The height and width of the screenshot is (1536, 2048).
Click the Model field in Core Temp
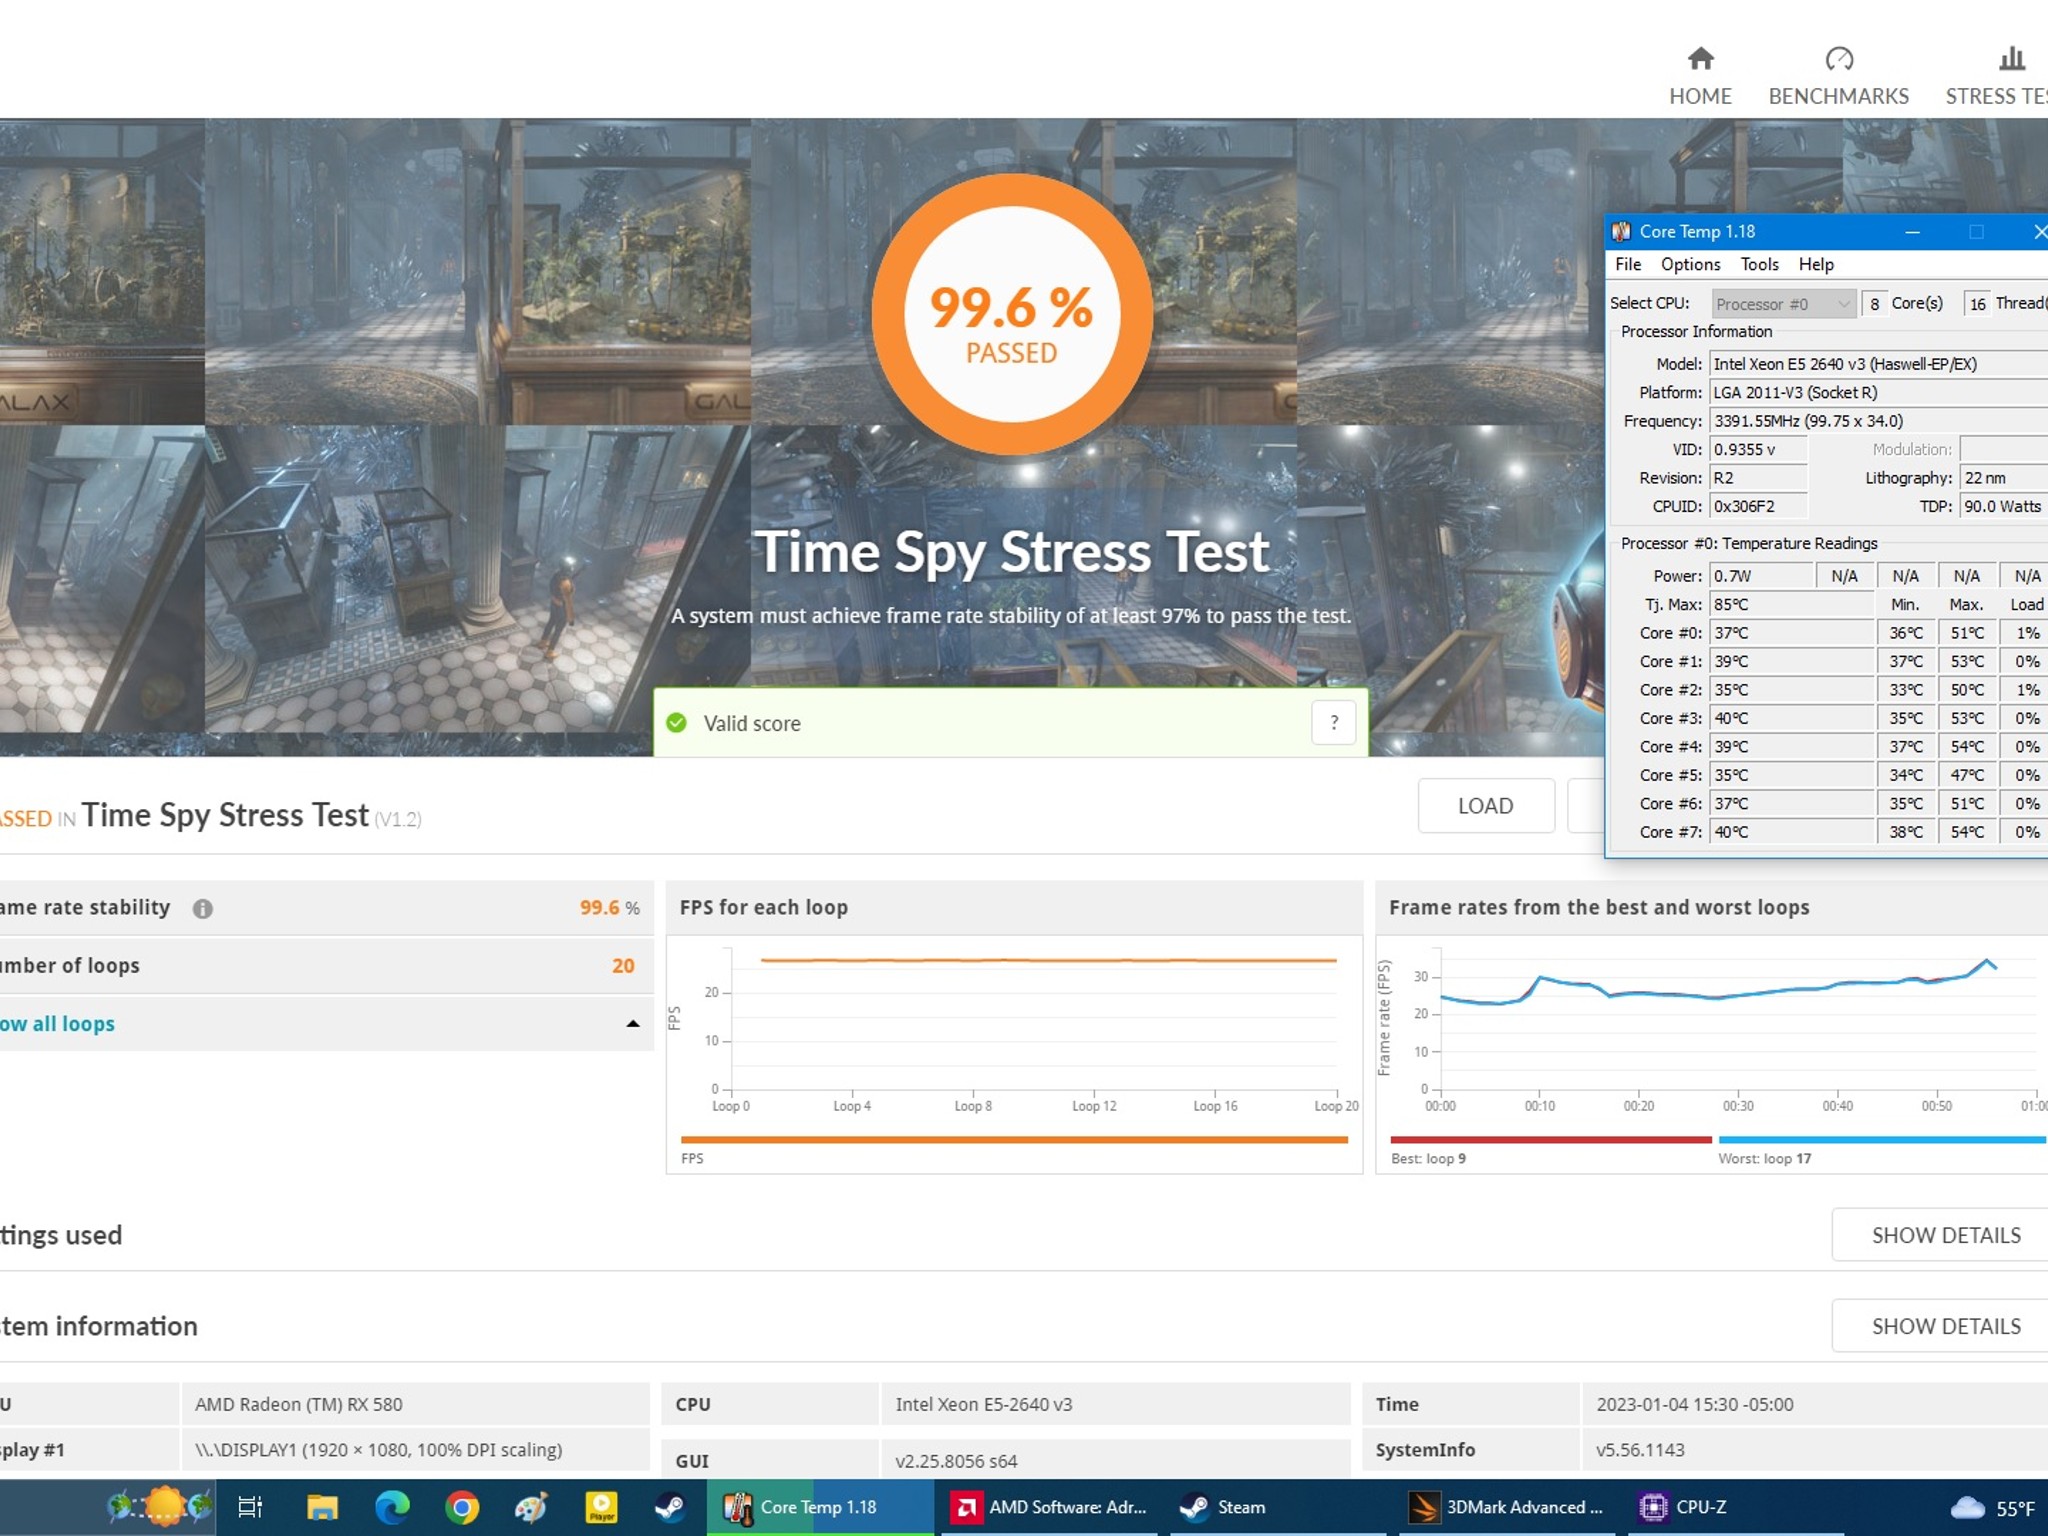[1878, 364]
